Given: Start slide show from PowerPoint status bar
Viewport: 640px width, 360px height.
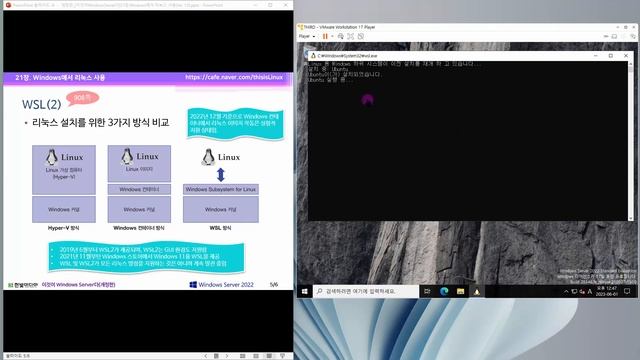Looking at the screenshot, I should click(x=282, y=356).
